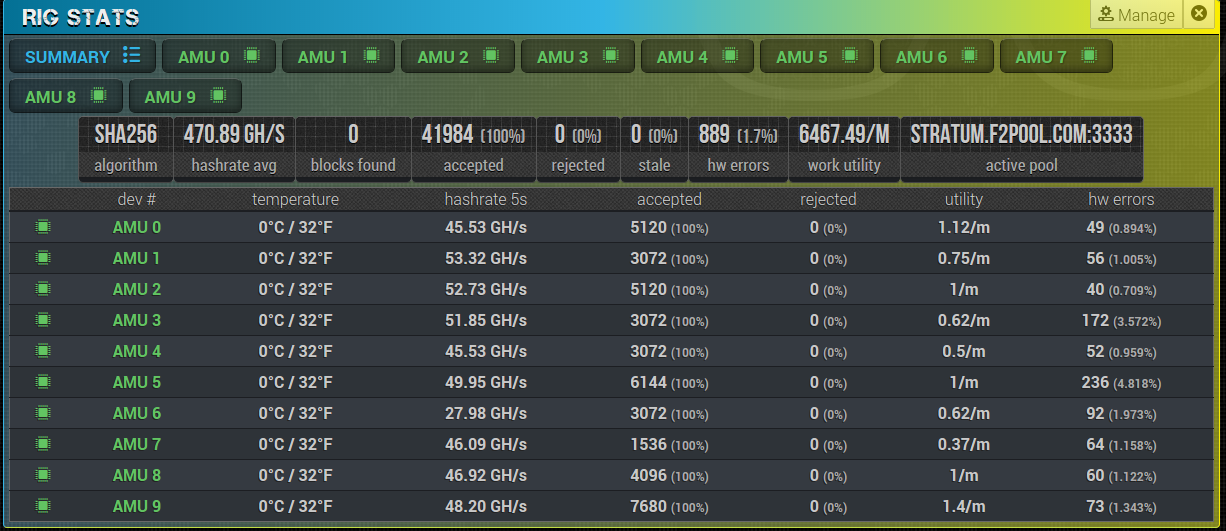Click the chip icon in AMU 4 row
Screen dimensions: 1226x531
click(x=43, y=351)
